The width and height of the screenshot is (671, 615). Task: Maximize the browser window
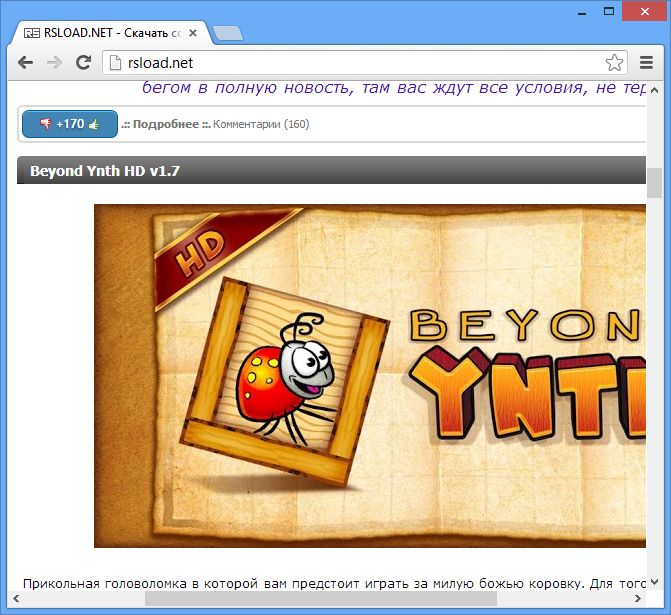click(x=609, y=11)
